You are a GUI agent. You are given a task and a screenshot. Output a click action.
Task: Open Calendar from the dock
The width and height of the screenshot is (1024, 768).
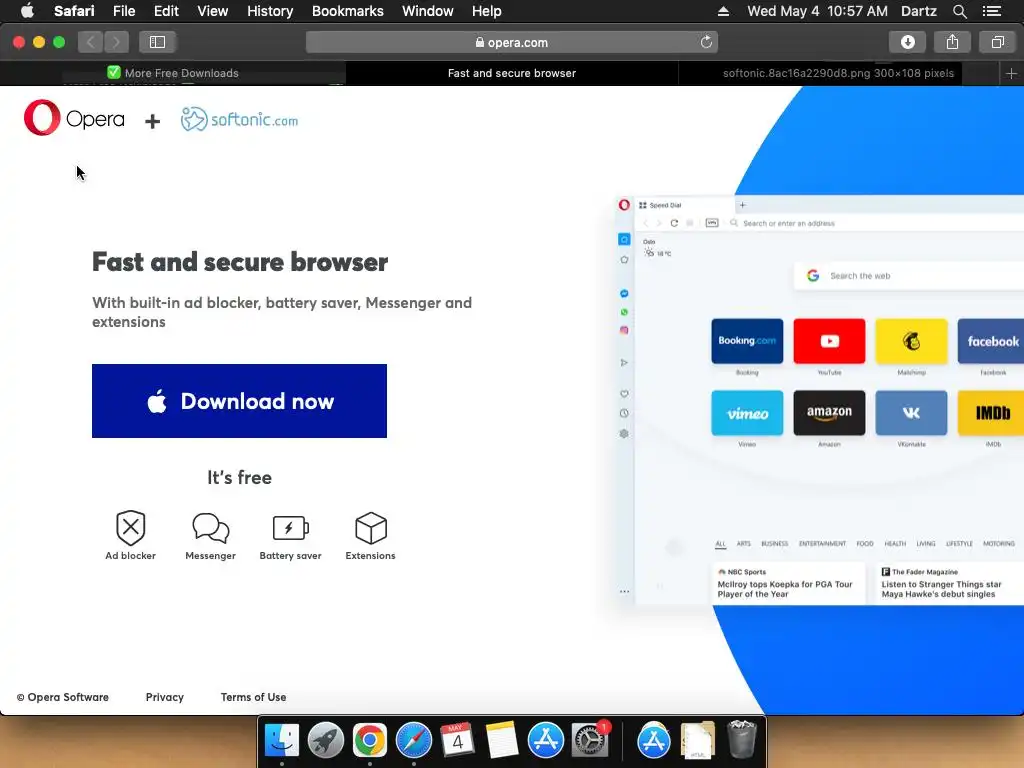pyautogui.click(x=457, y=740)
